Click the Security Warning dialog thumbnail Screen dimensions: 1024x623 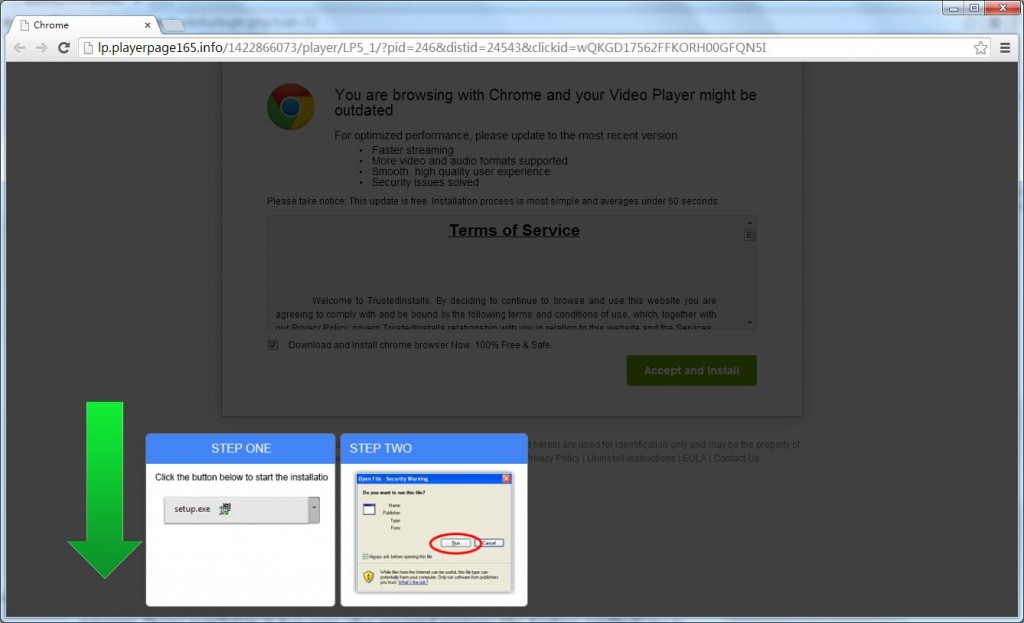(434, 532)
